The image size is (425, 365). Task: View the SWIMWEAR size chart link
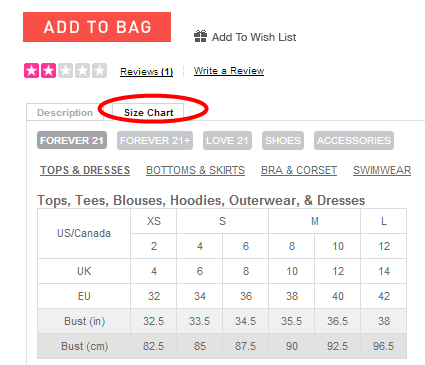[382, 170]
